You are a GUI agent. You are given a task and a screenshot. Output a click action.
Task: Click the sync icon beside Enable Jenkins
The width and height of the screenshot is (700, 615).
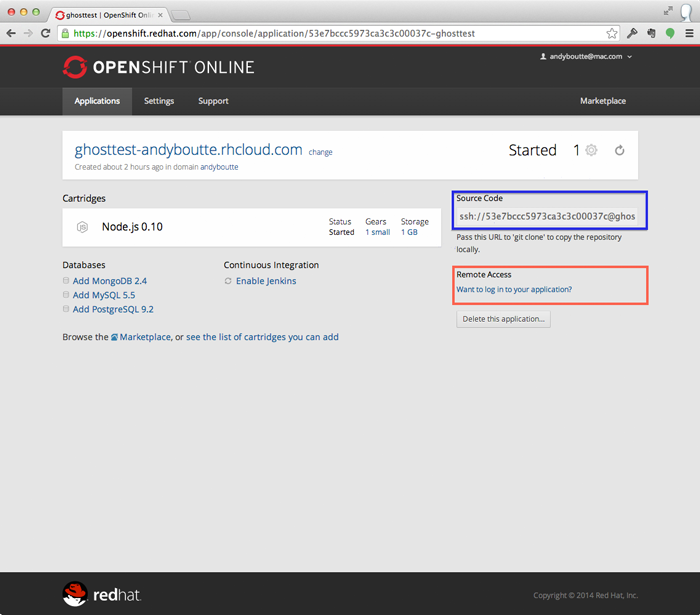click(228, 281)
